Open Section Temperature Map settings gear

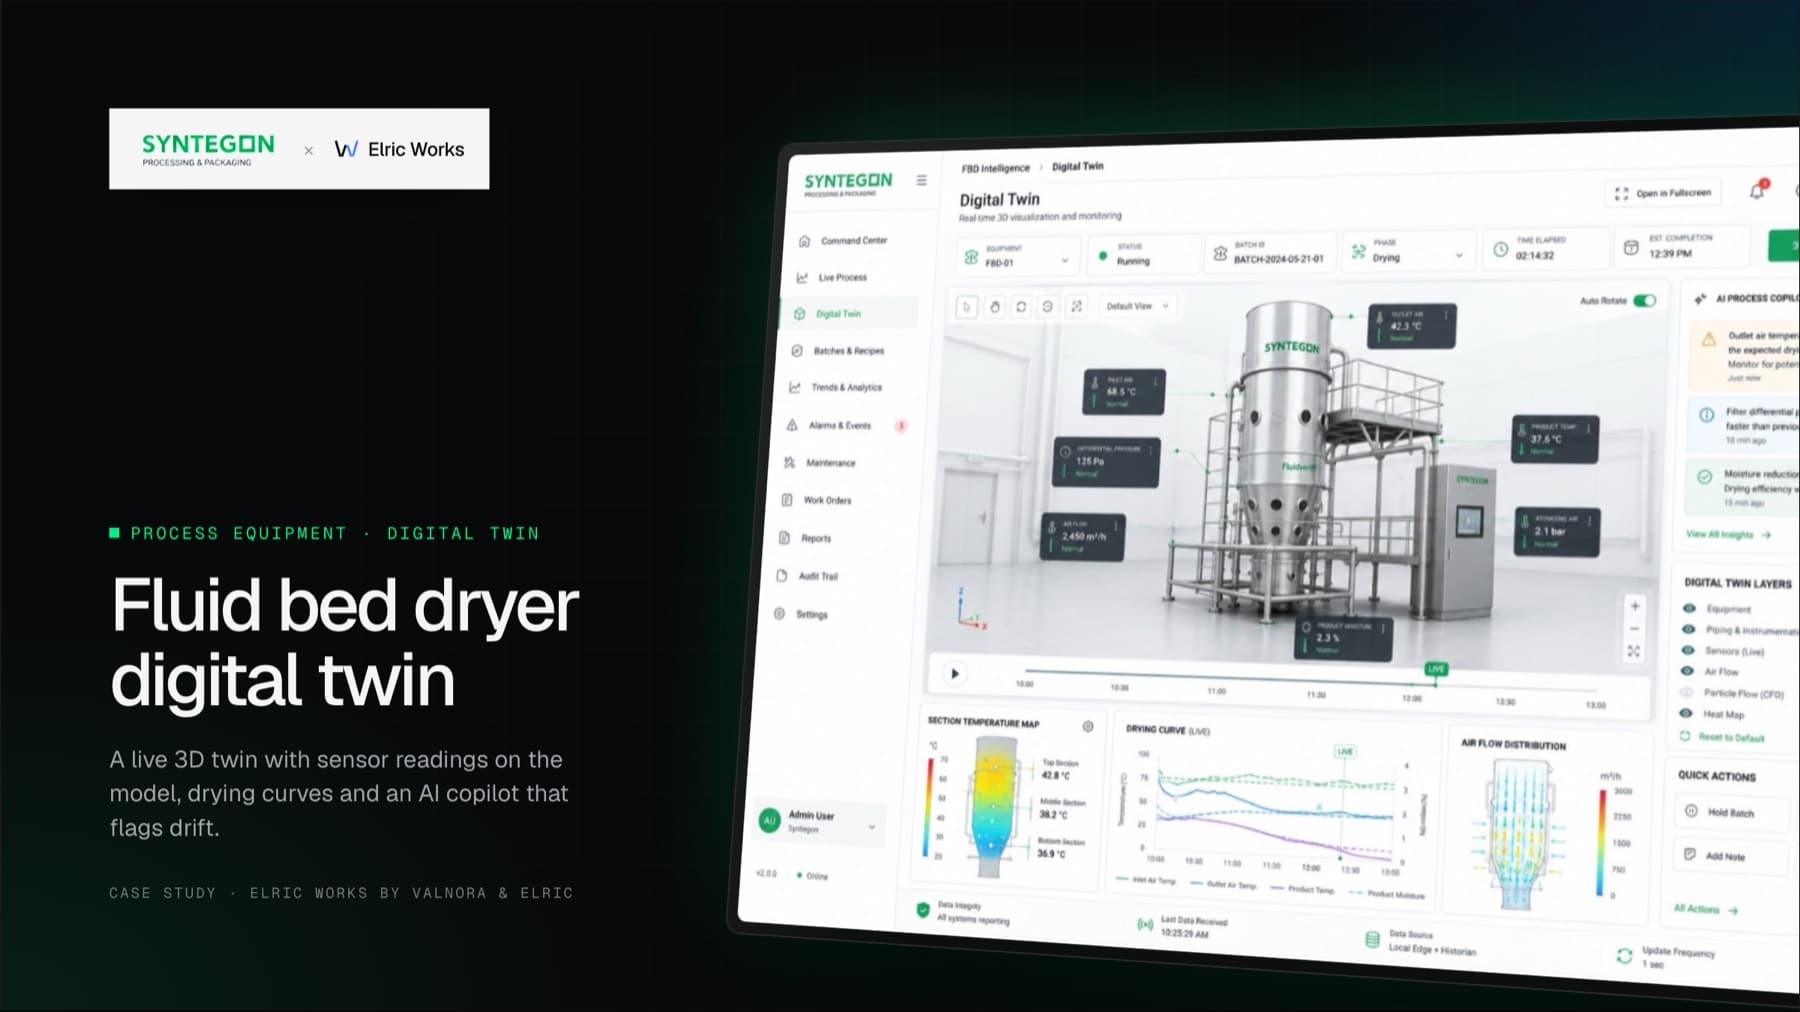coord(1088,726)
